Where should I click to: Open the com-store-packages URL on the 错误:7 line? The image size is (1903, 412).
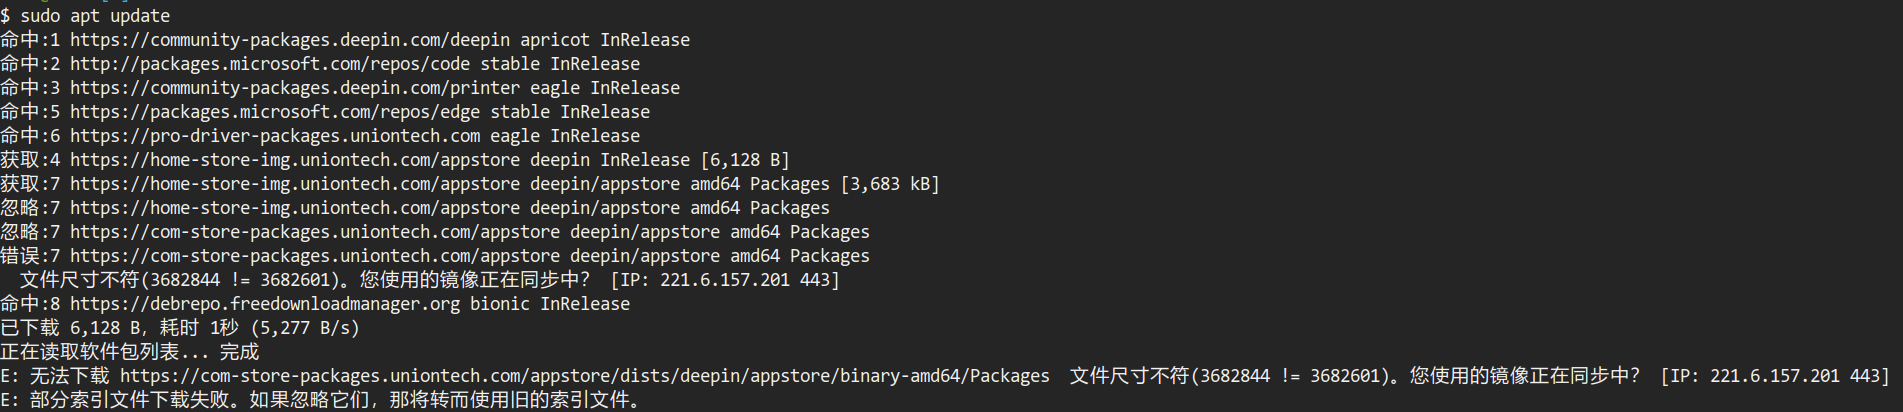(314, 256)
